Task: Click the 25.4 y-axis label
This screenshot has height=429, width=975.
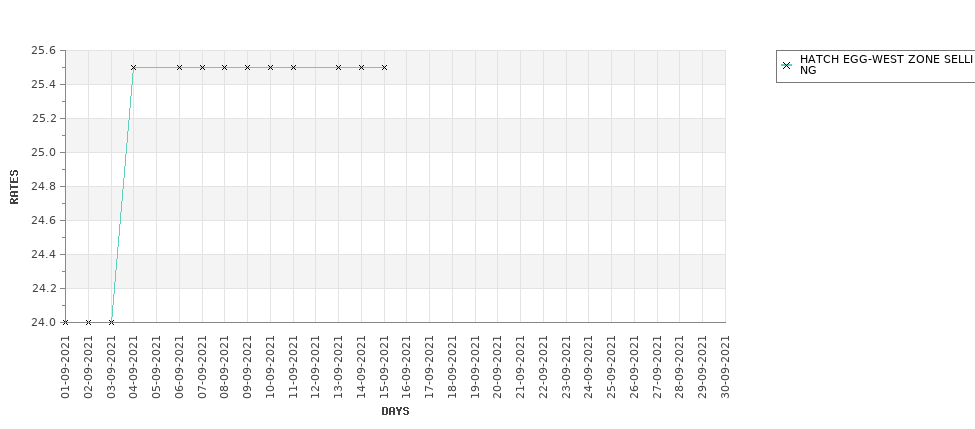Action: pos(44,84)
